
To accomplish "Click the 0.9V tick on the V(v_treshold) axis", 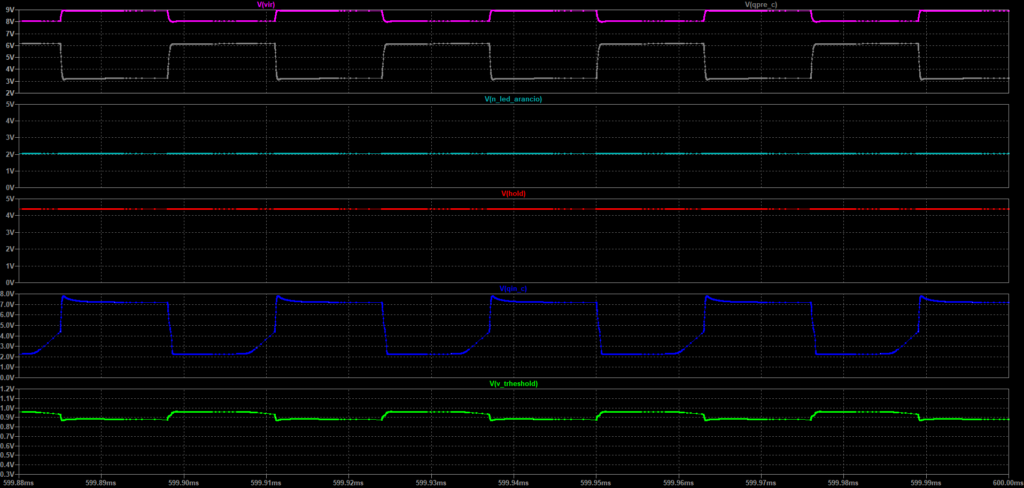I will [x=8, y=417].
